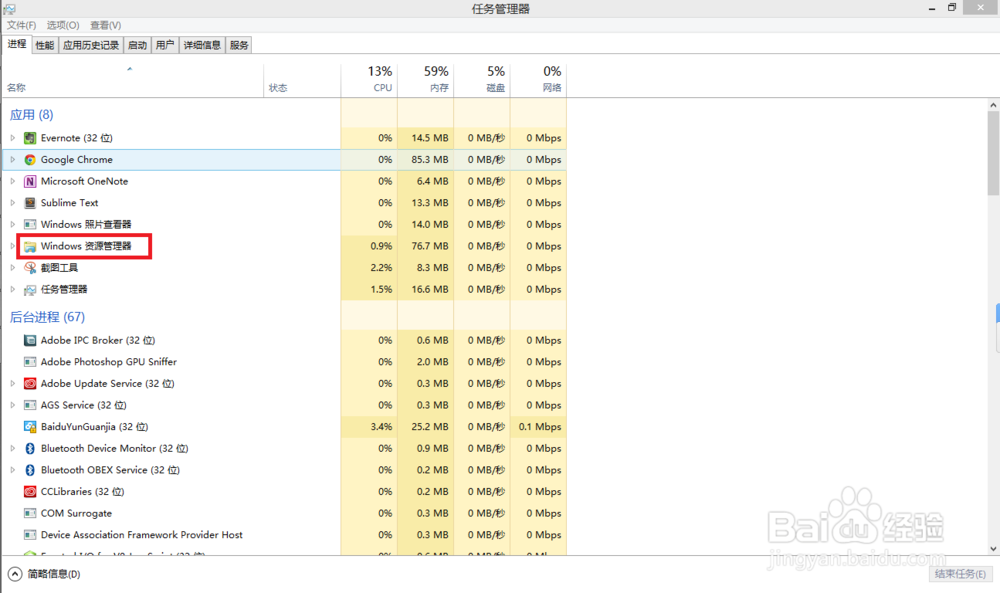
Task: Switch to the 应用历史记录 tab
Action: [91, 45]
